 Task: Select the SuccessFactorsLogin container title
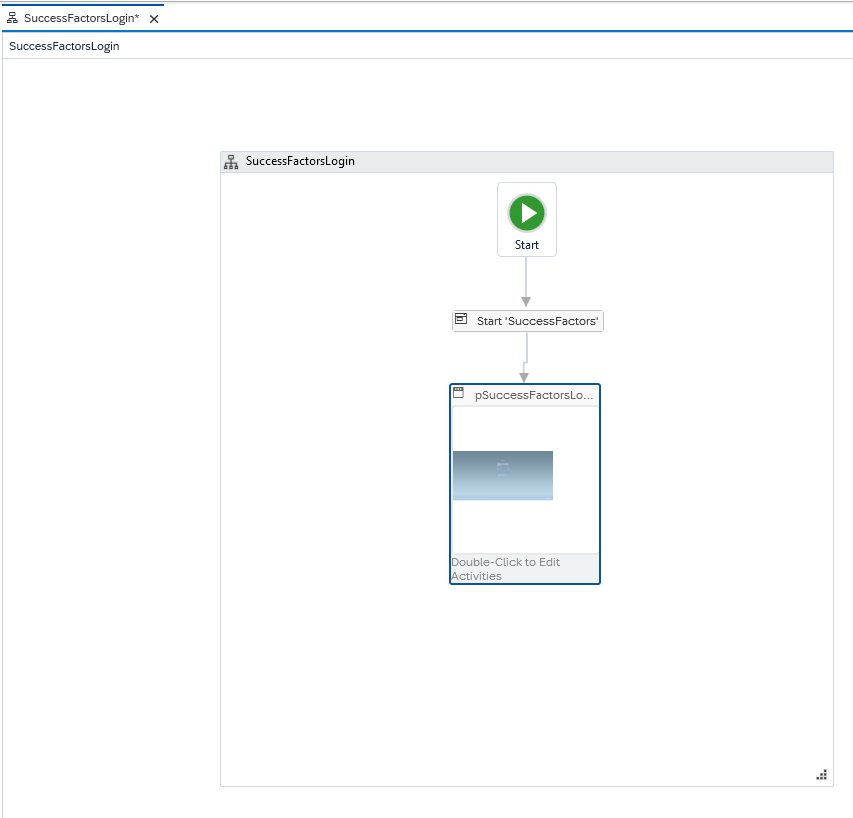pos(300,161)
